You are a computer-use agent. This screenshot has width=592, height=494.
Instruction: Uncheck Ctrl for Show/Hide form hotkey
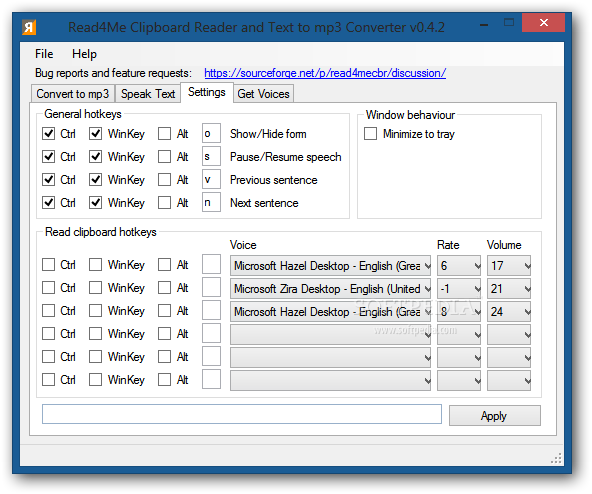click(x=48, y=133)
